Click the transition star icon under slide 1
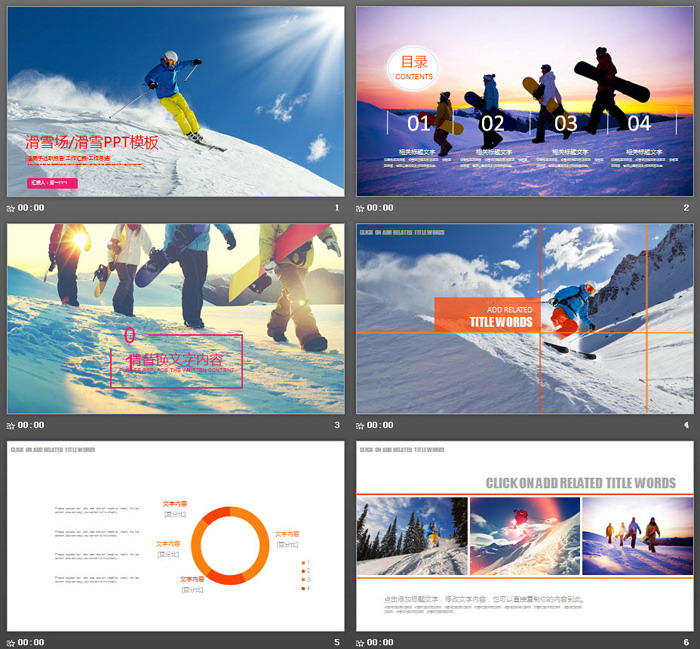Image resolution: width=700 pixels, height=649 pixels. coord(11,209)
